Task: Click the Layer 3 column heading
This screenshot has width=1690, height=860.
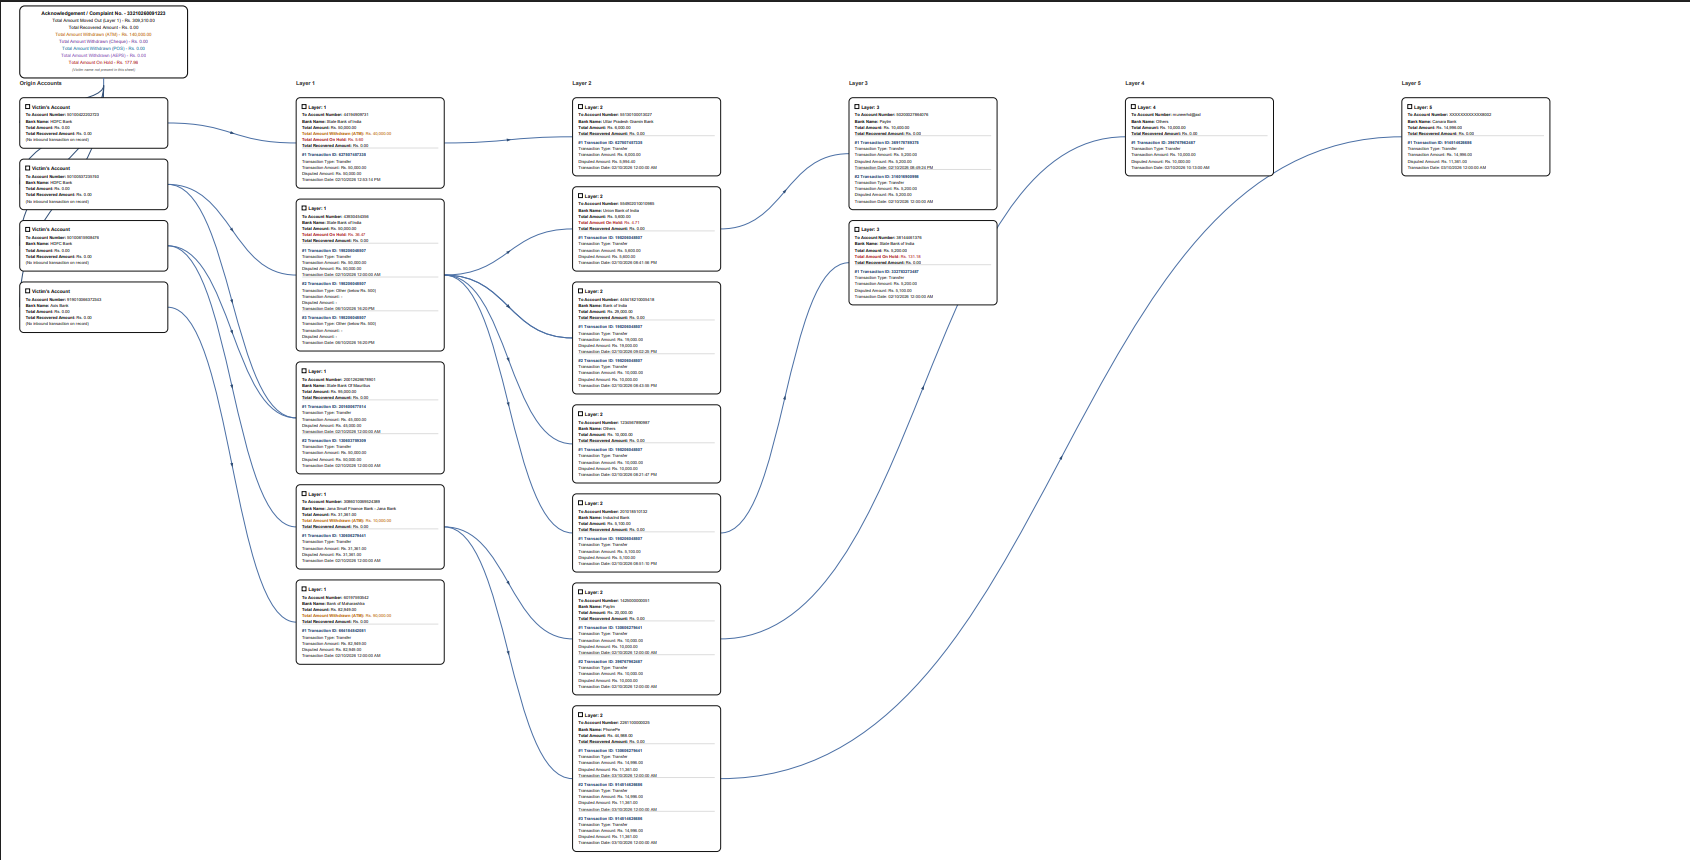Action: coord(858,83)
